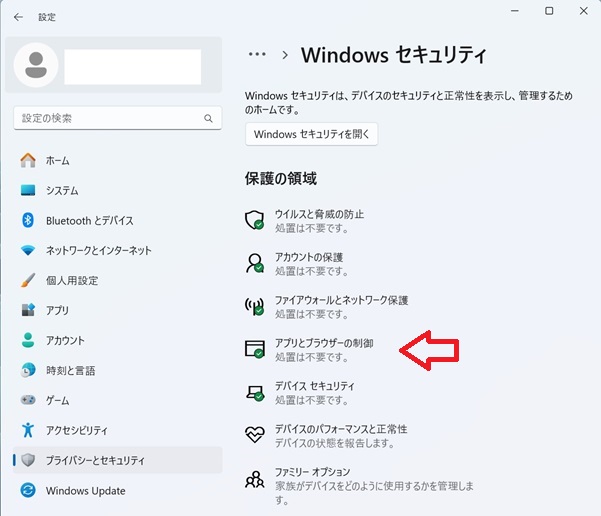Image resolution: width=601 pixels, height=516 pixels.
Task: Click the Windows Update sync icon
Action: [28, 490]
